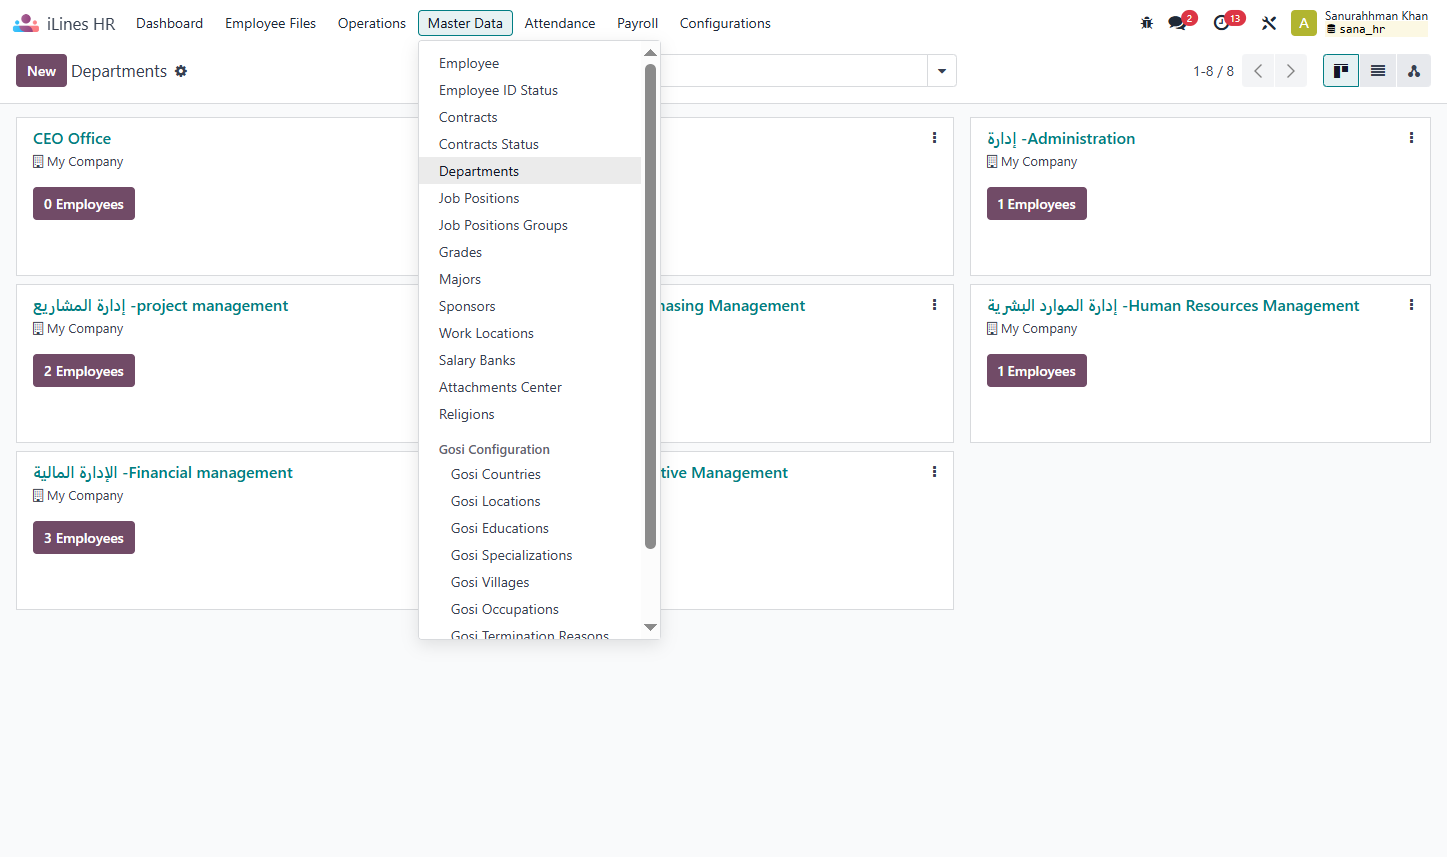Click 3 Employees on Financial management card
This screenshot has height=857, width=1447.
point(84,538)
